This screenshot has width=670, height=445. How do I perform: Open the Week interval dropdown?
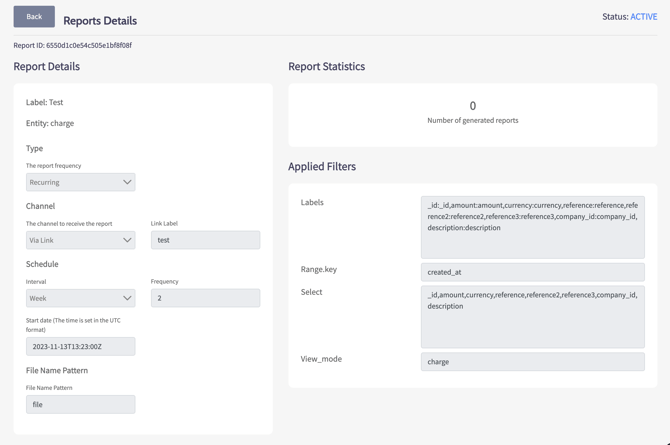click(80, 298)
